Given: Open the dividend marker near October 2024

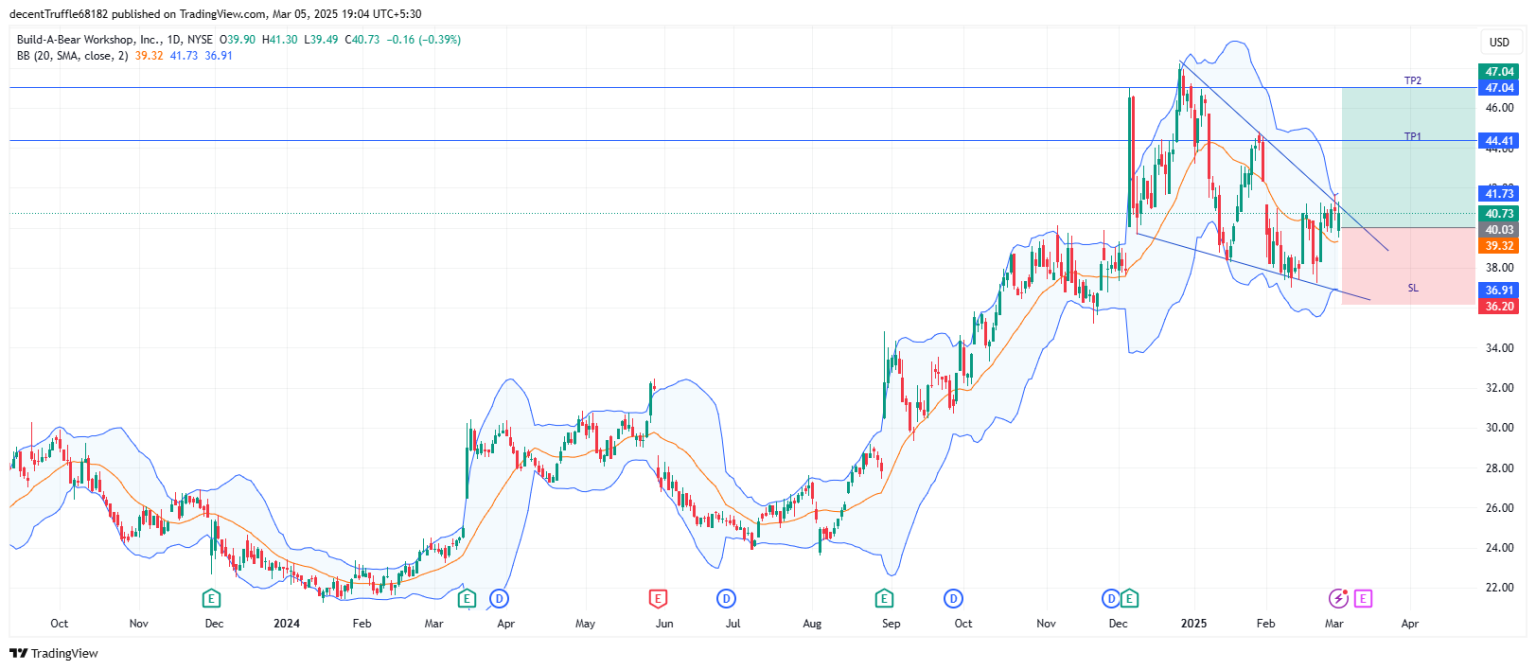Looking at the screenshot, I should click(x=954, y=598).
